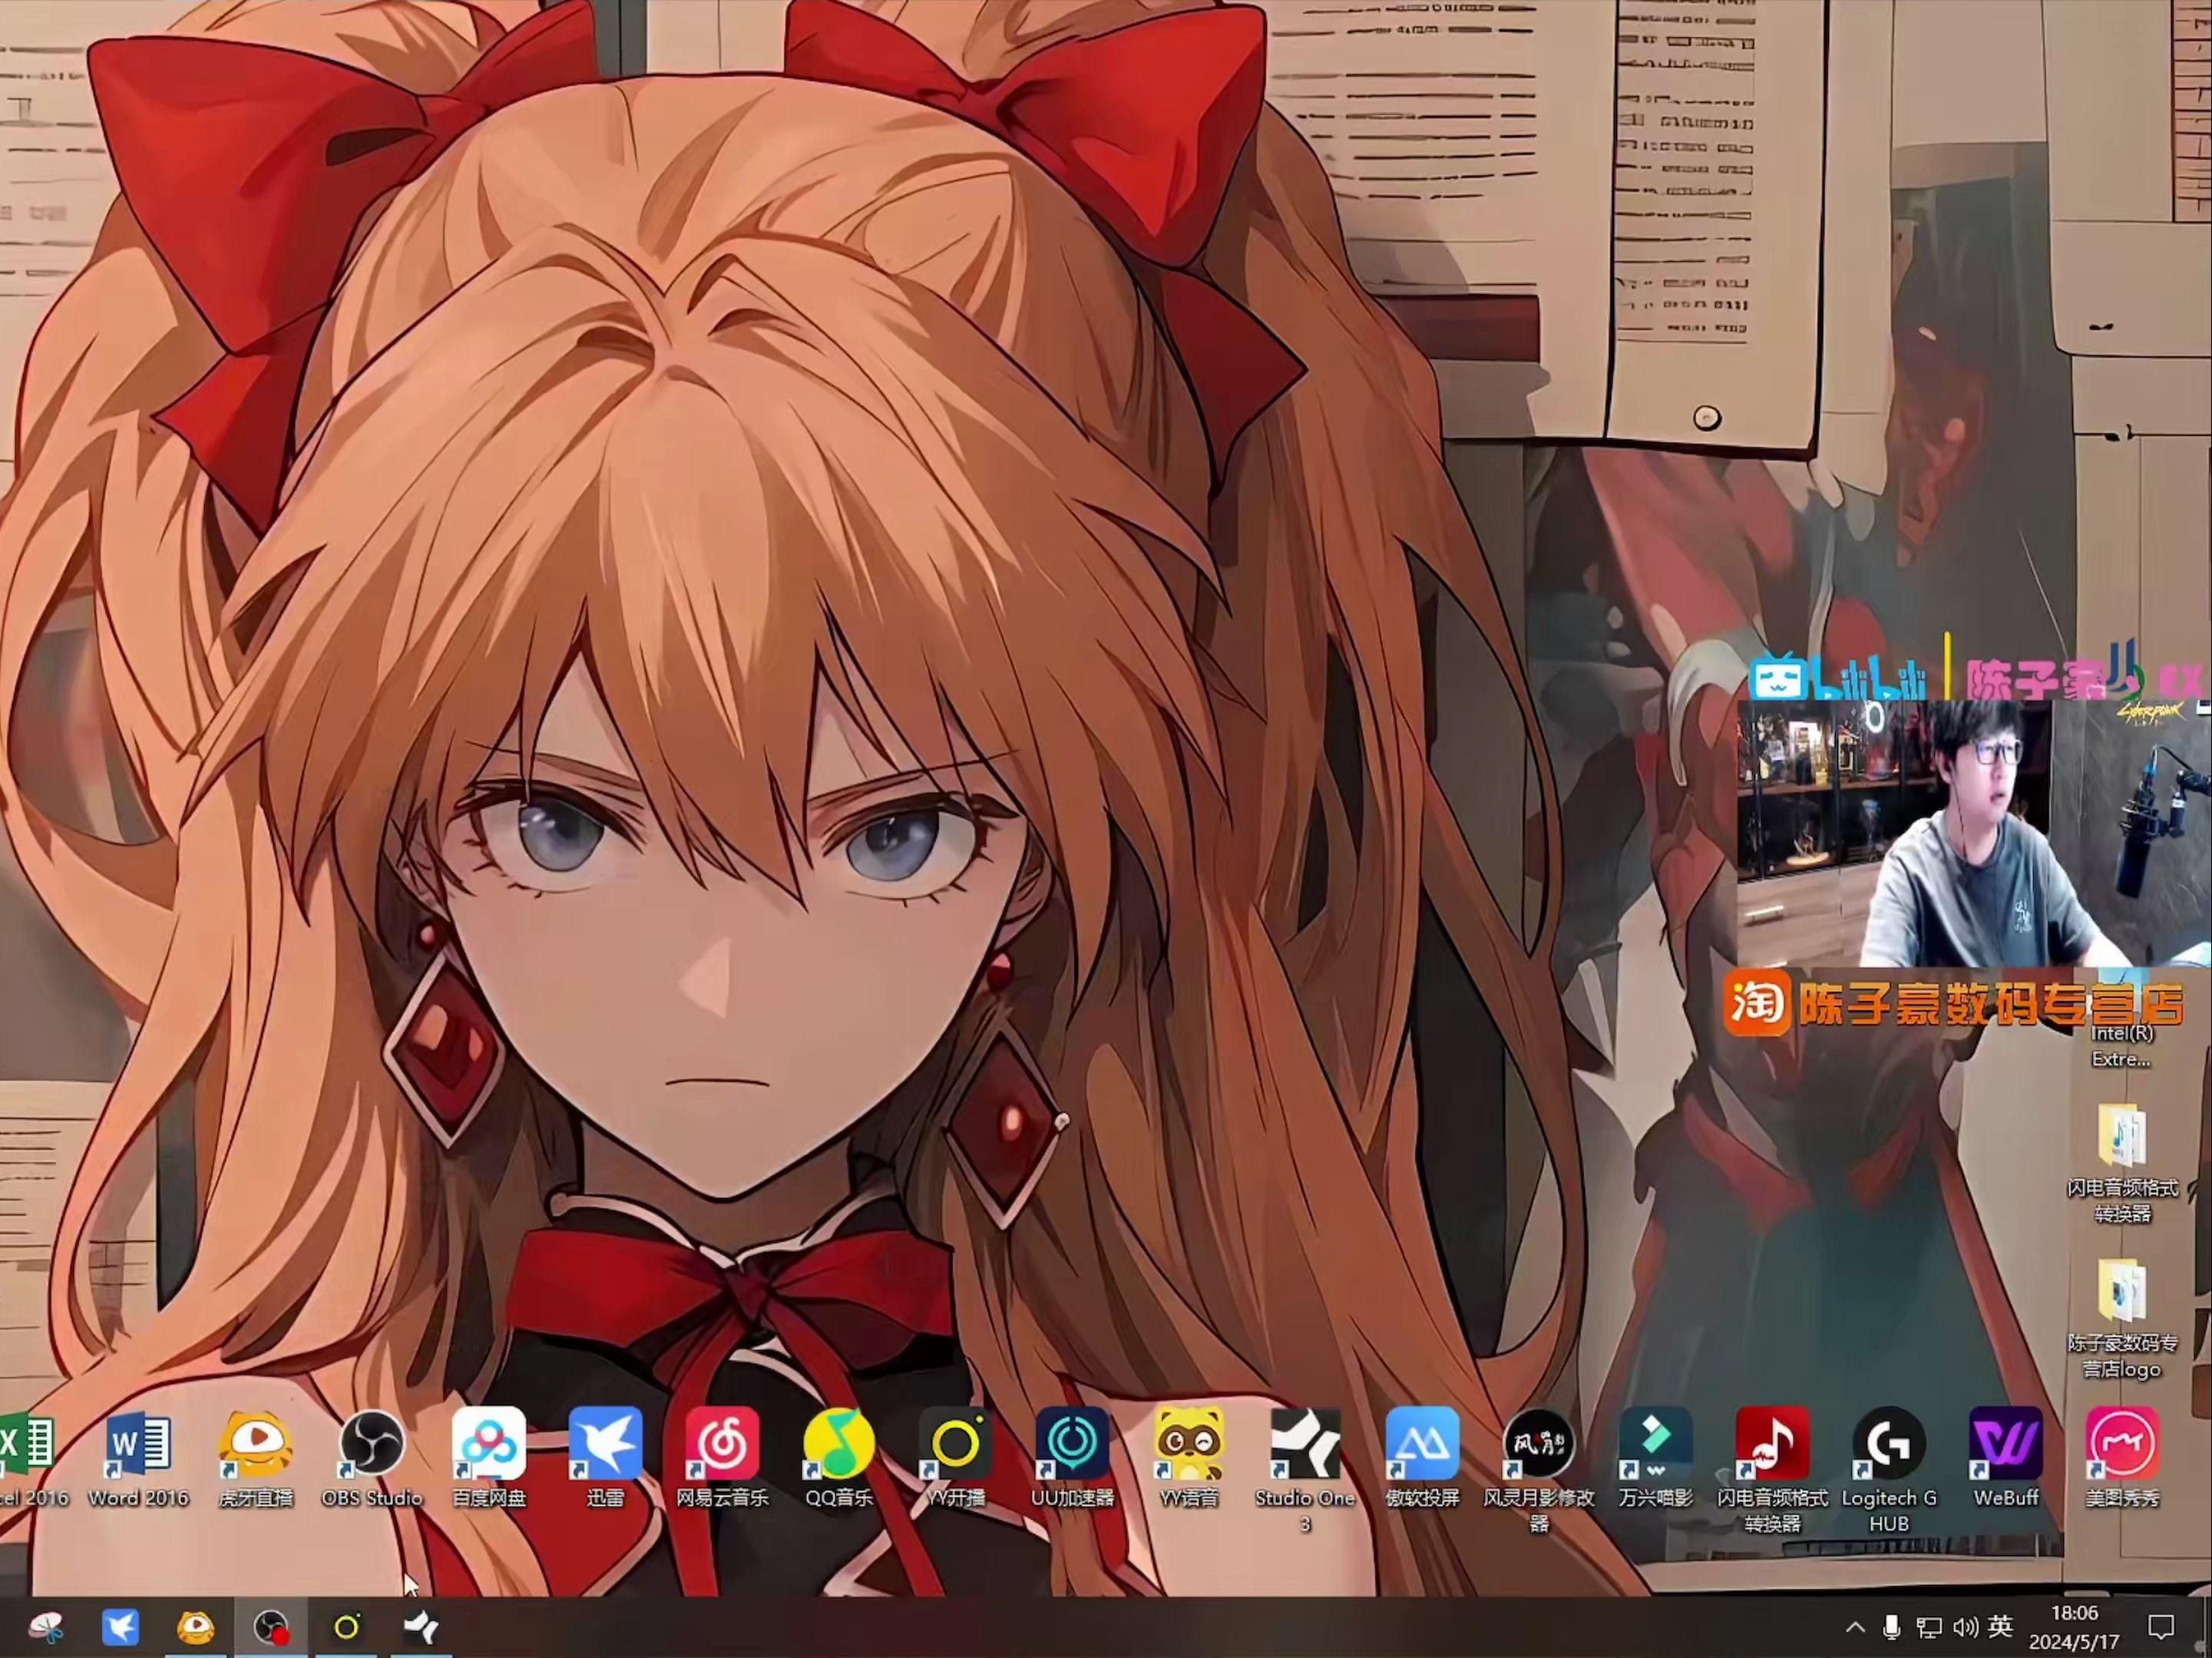The image size is (2212, 1658).
Task: Open the volume control in the tray
Action: 1965,1628
